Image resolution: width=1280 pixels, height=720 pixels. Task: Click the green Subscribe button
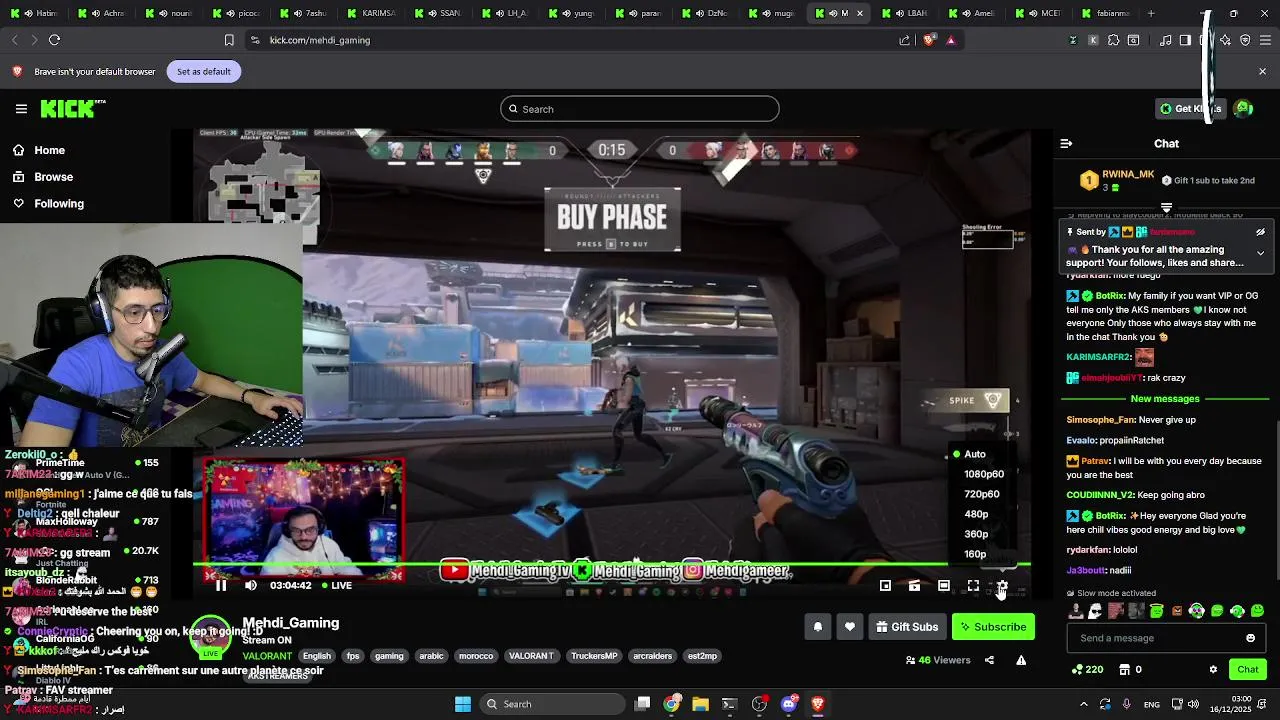pyautogui.click(x=993, y=627)
